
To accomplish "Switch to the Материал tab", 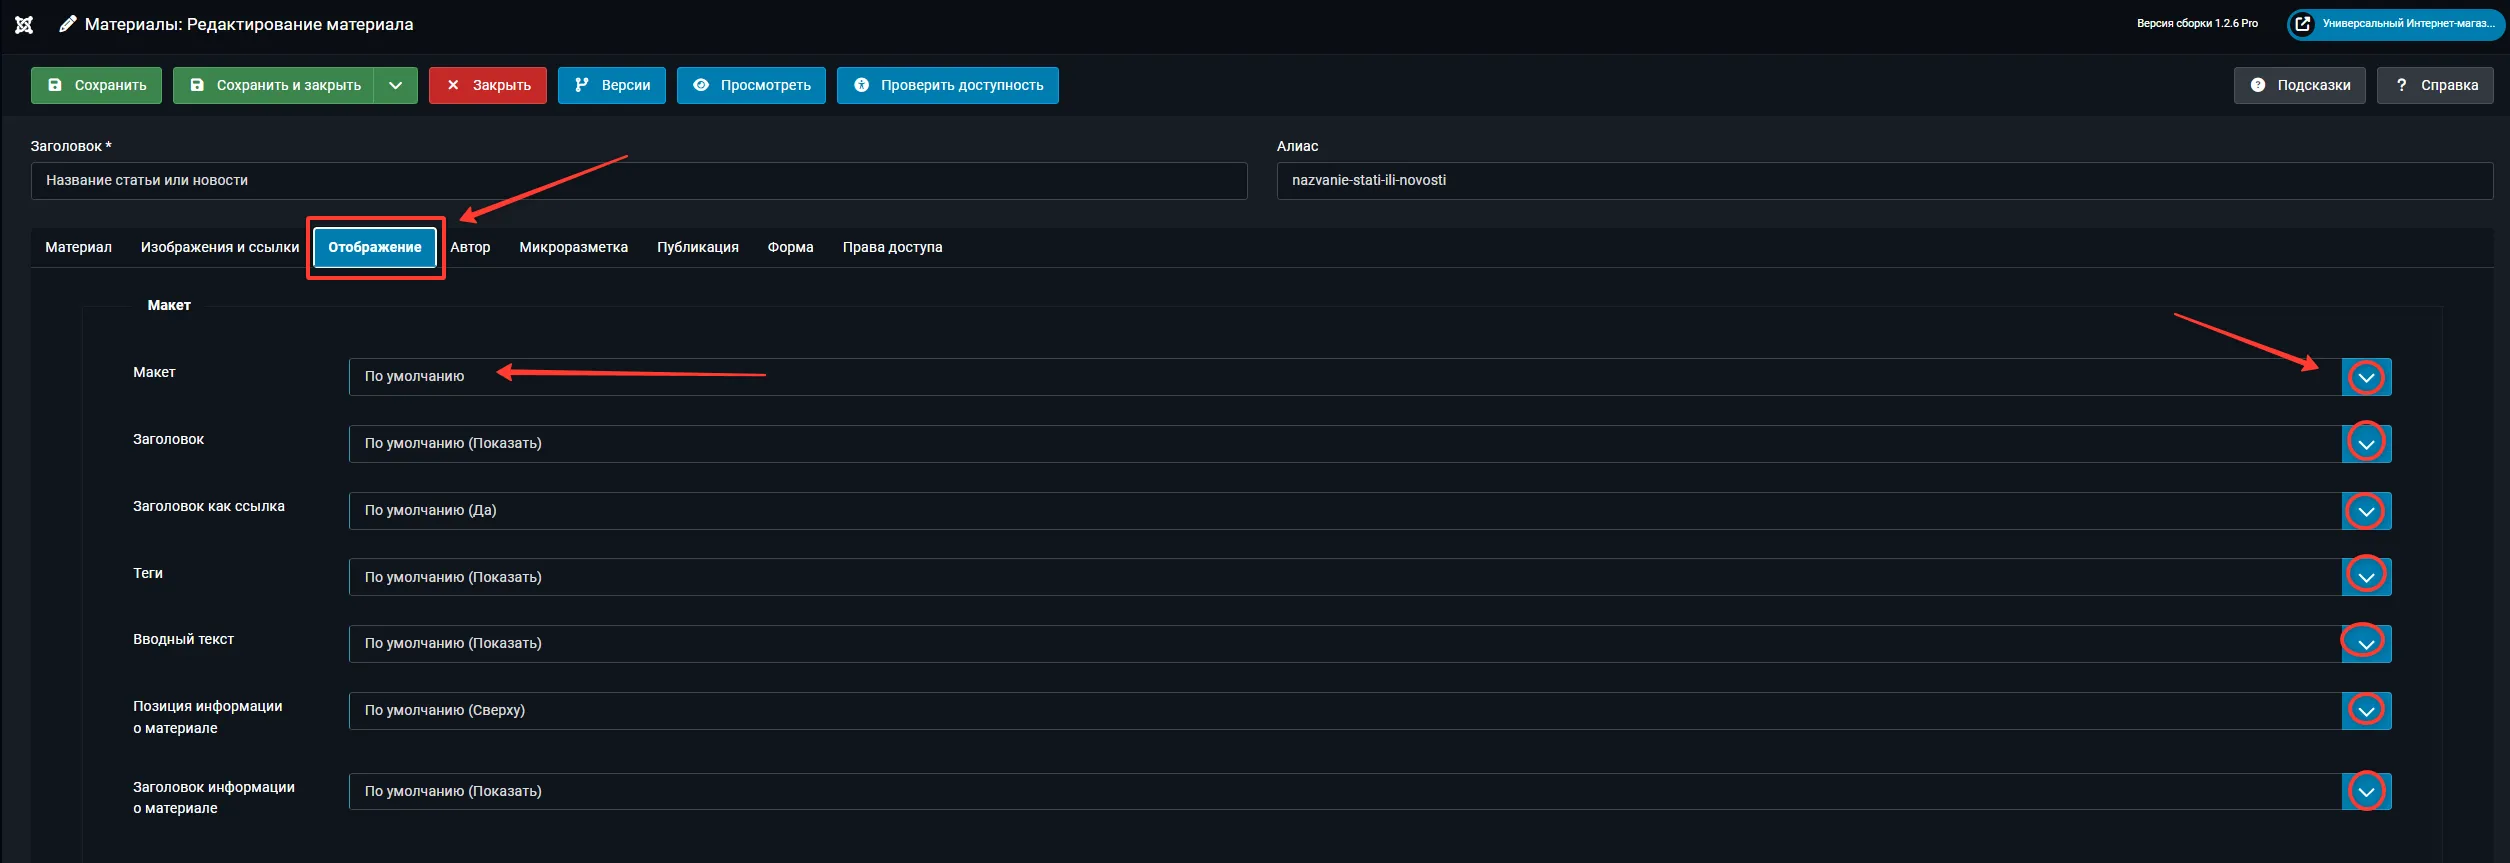I will (78, 248).
